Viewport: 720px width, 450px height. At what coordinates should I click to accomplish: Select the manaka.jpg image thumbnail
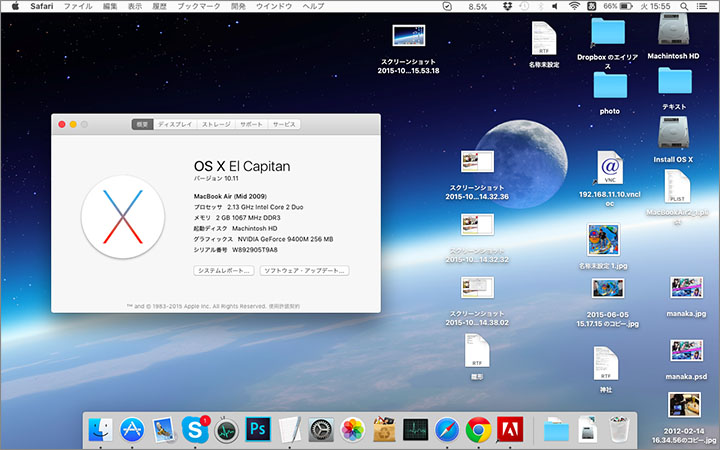686,288
